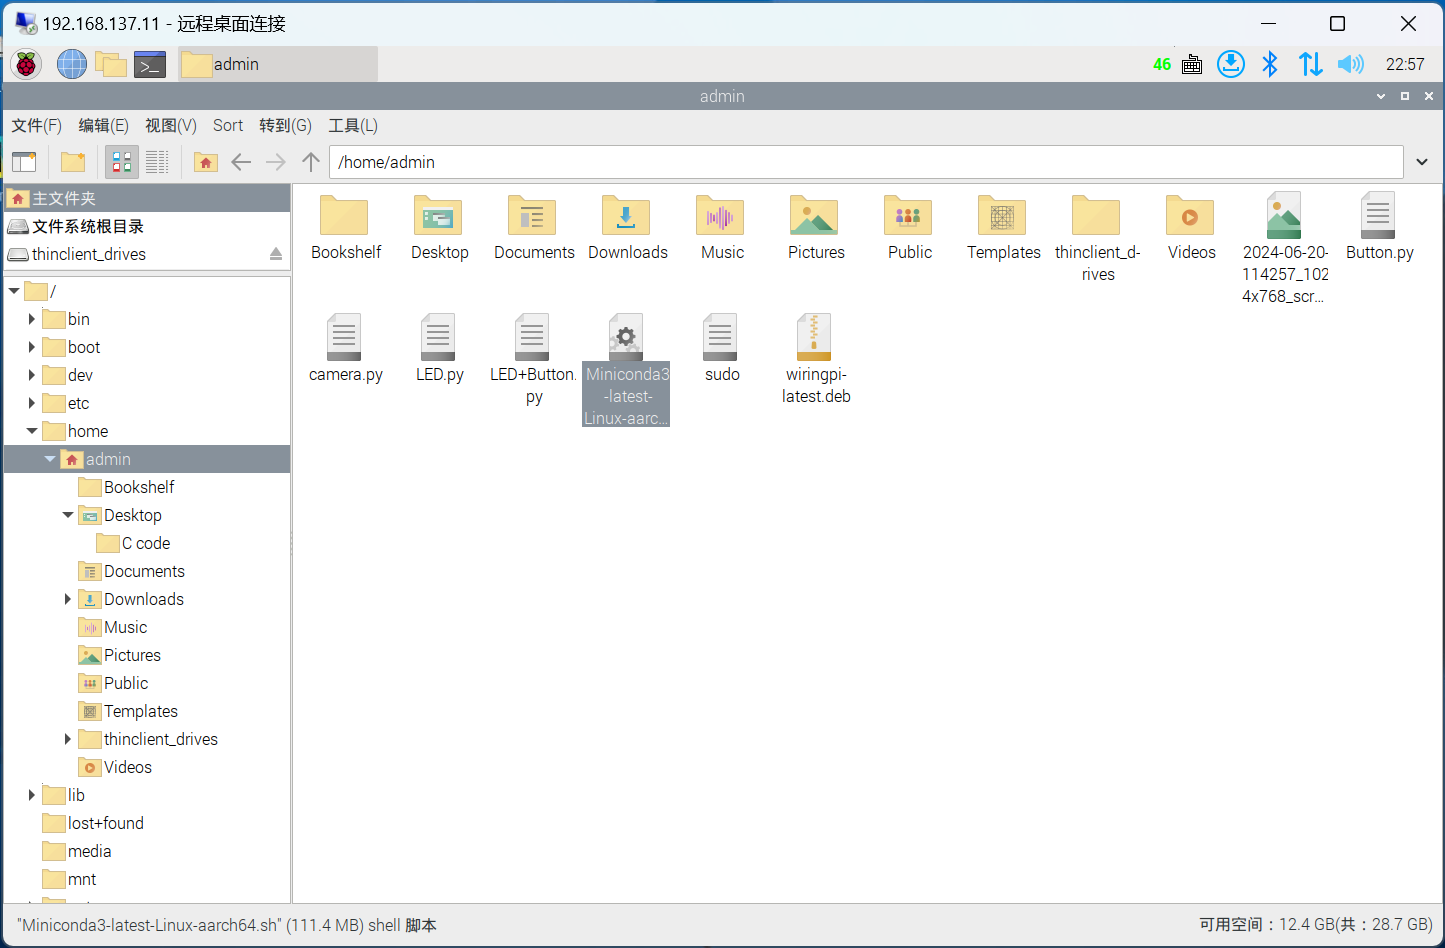This screenshot has height=948, width=1445.
Task: Select the Music folder icon
Action: 721,215
